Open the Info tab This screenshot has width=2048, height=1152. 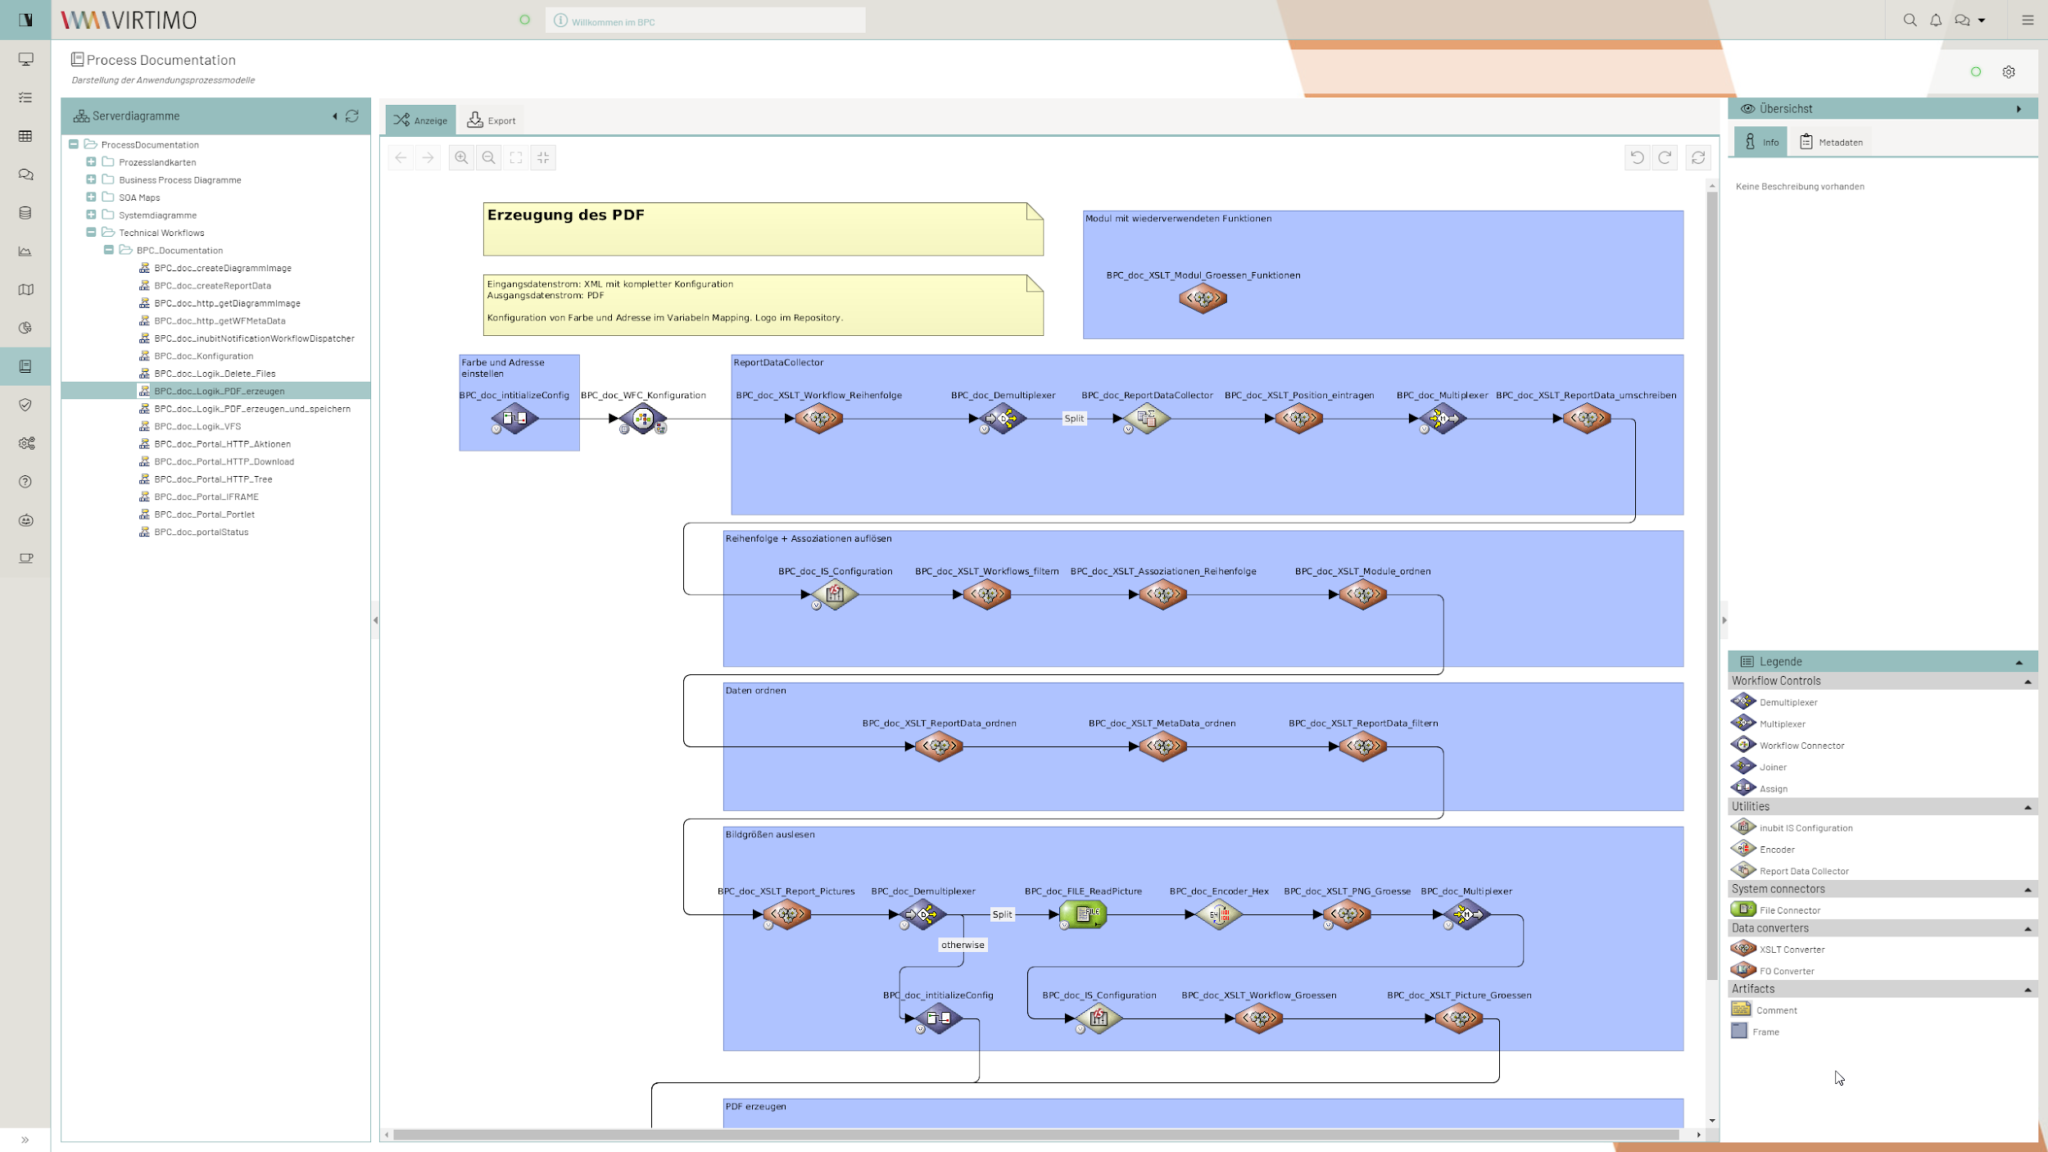pyautogui.click(x=1761, y=142)
